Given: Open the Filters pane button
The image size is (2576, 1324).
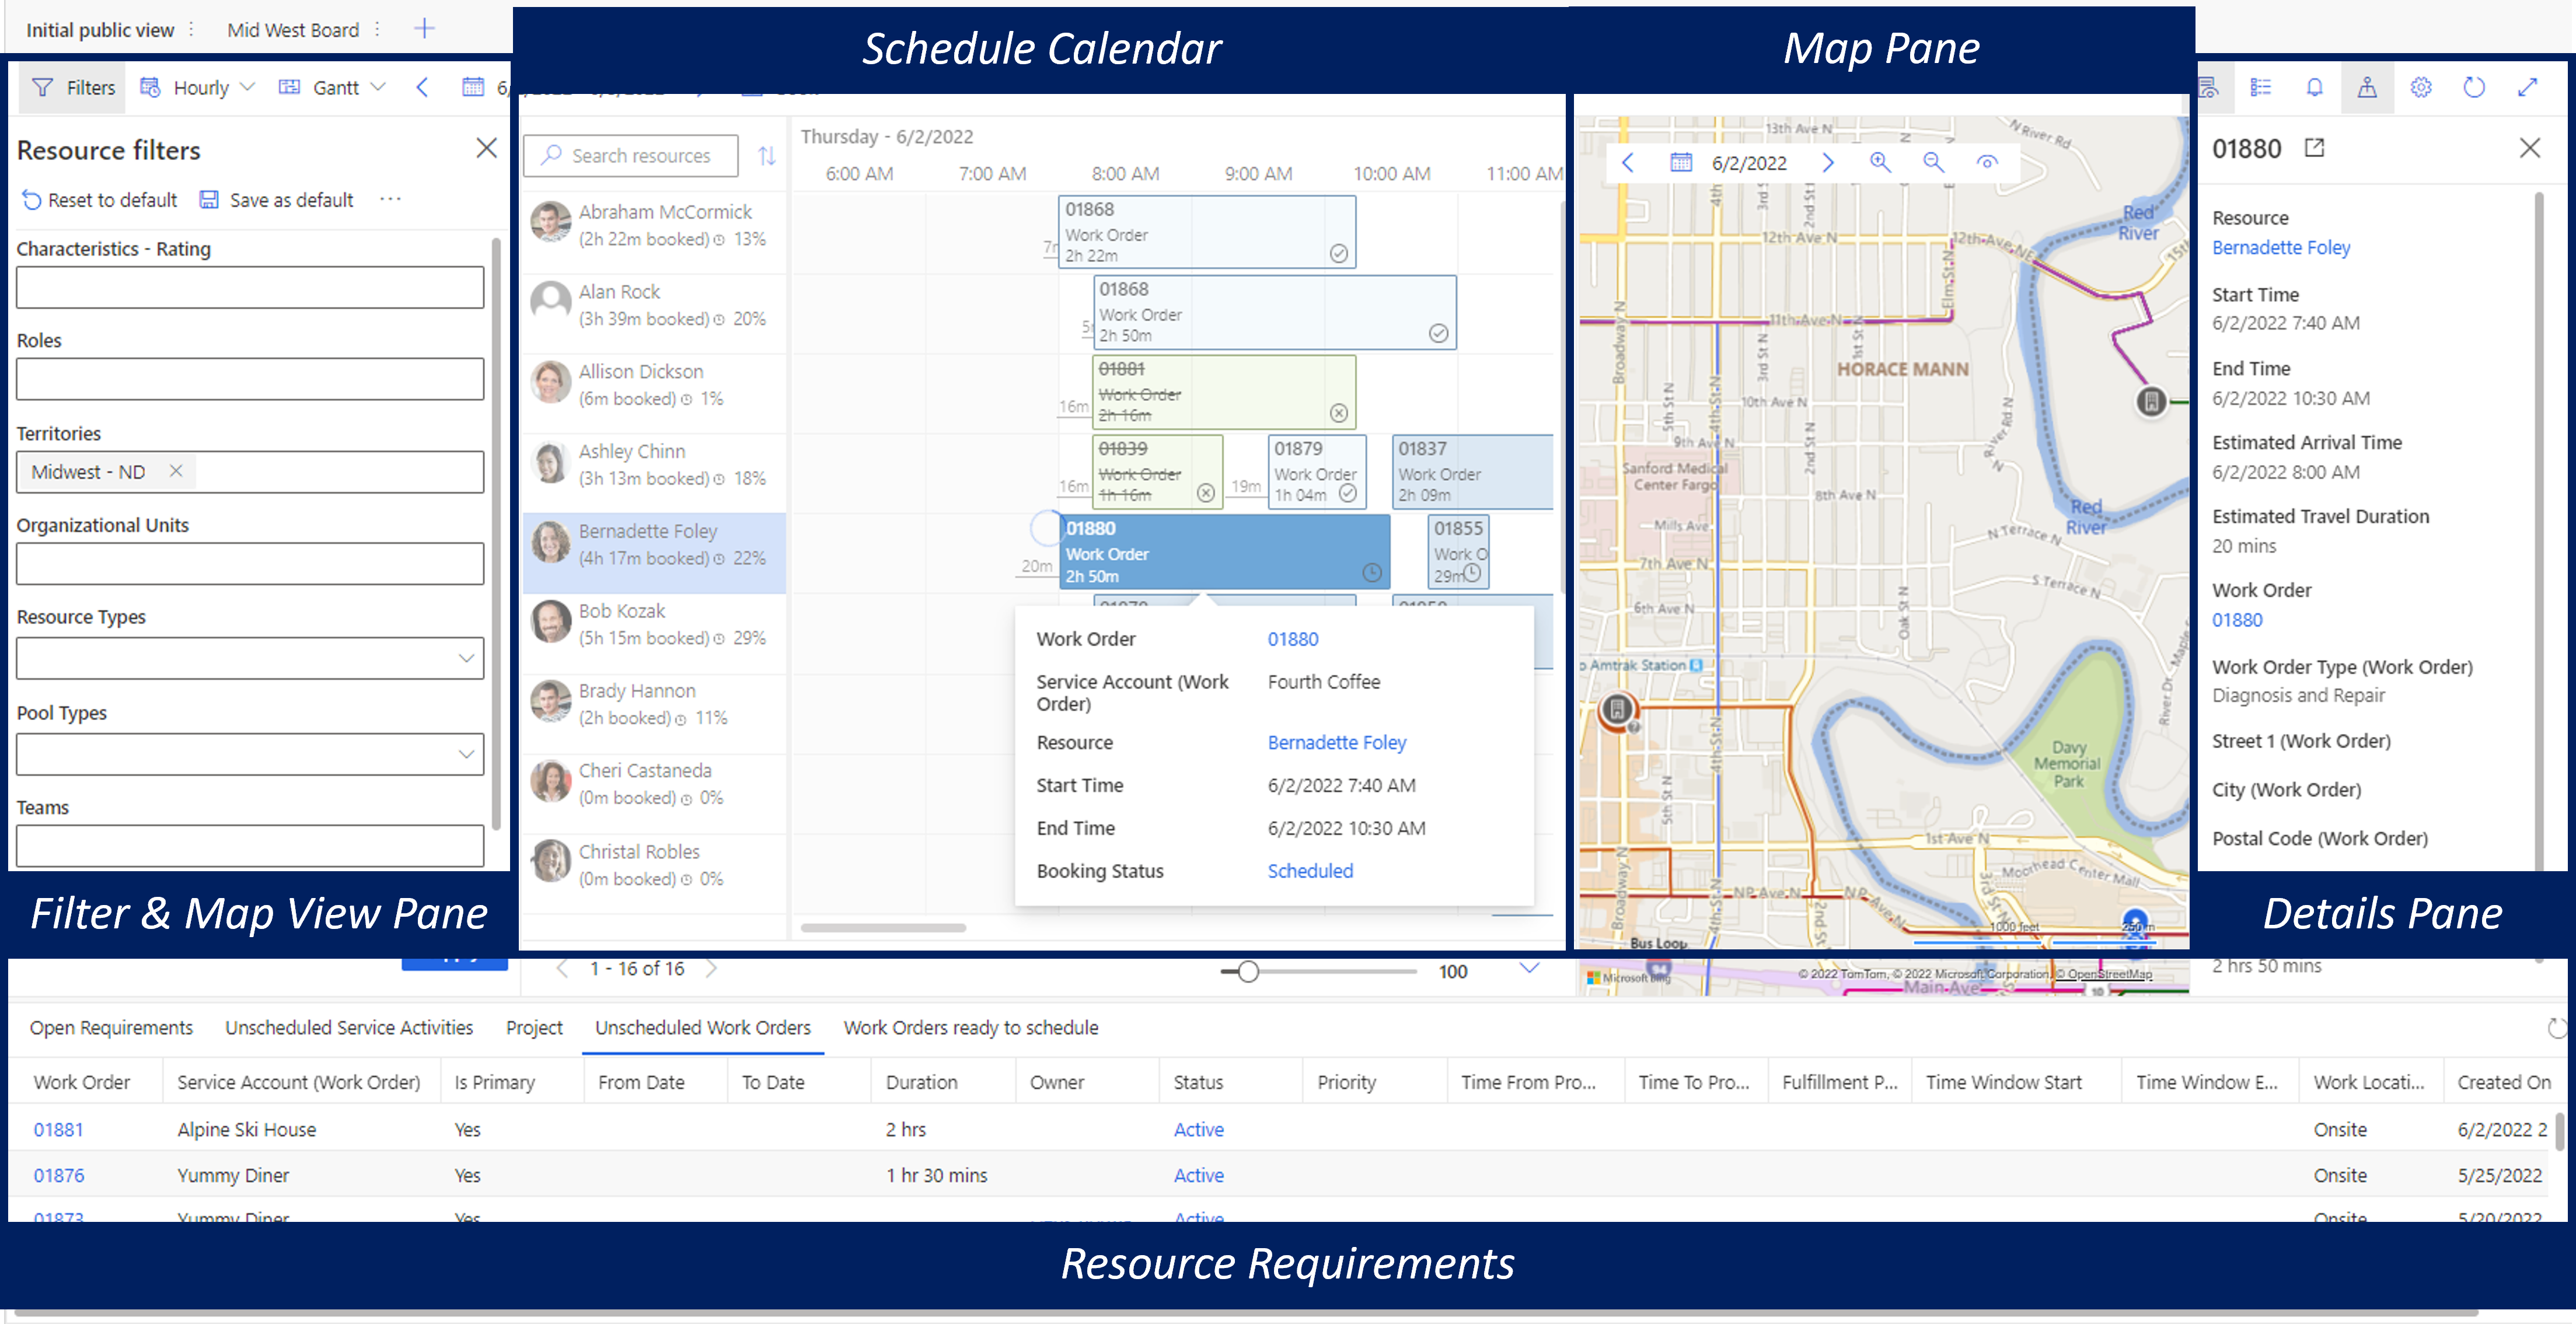Looking at the screenshot, I should coord(73,88).
